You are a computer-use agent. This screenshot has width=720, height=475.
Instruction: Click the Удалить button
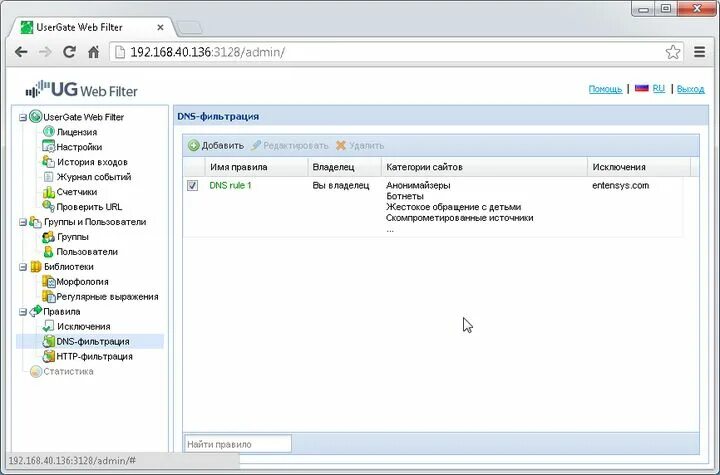[x=360, y=146]
